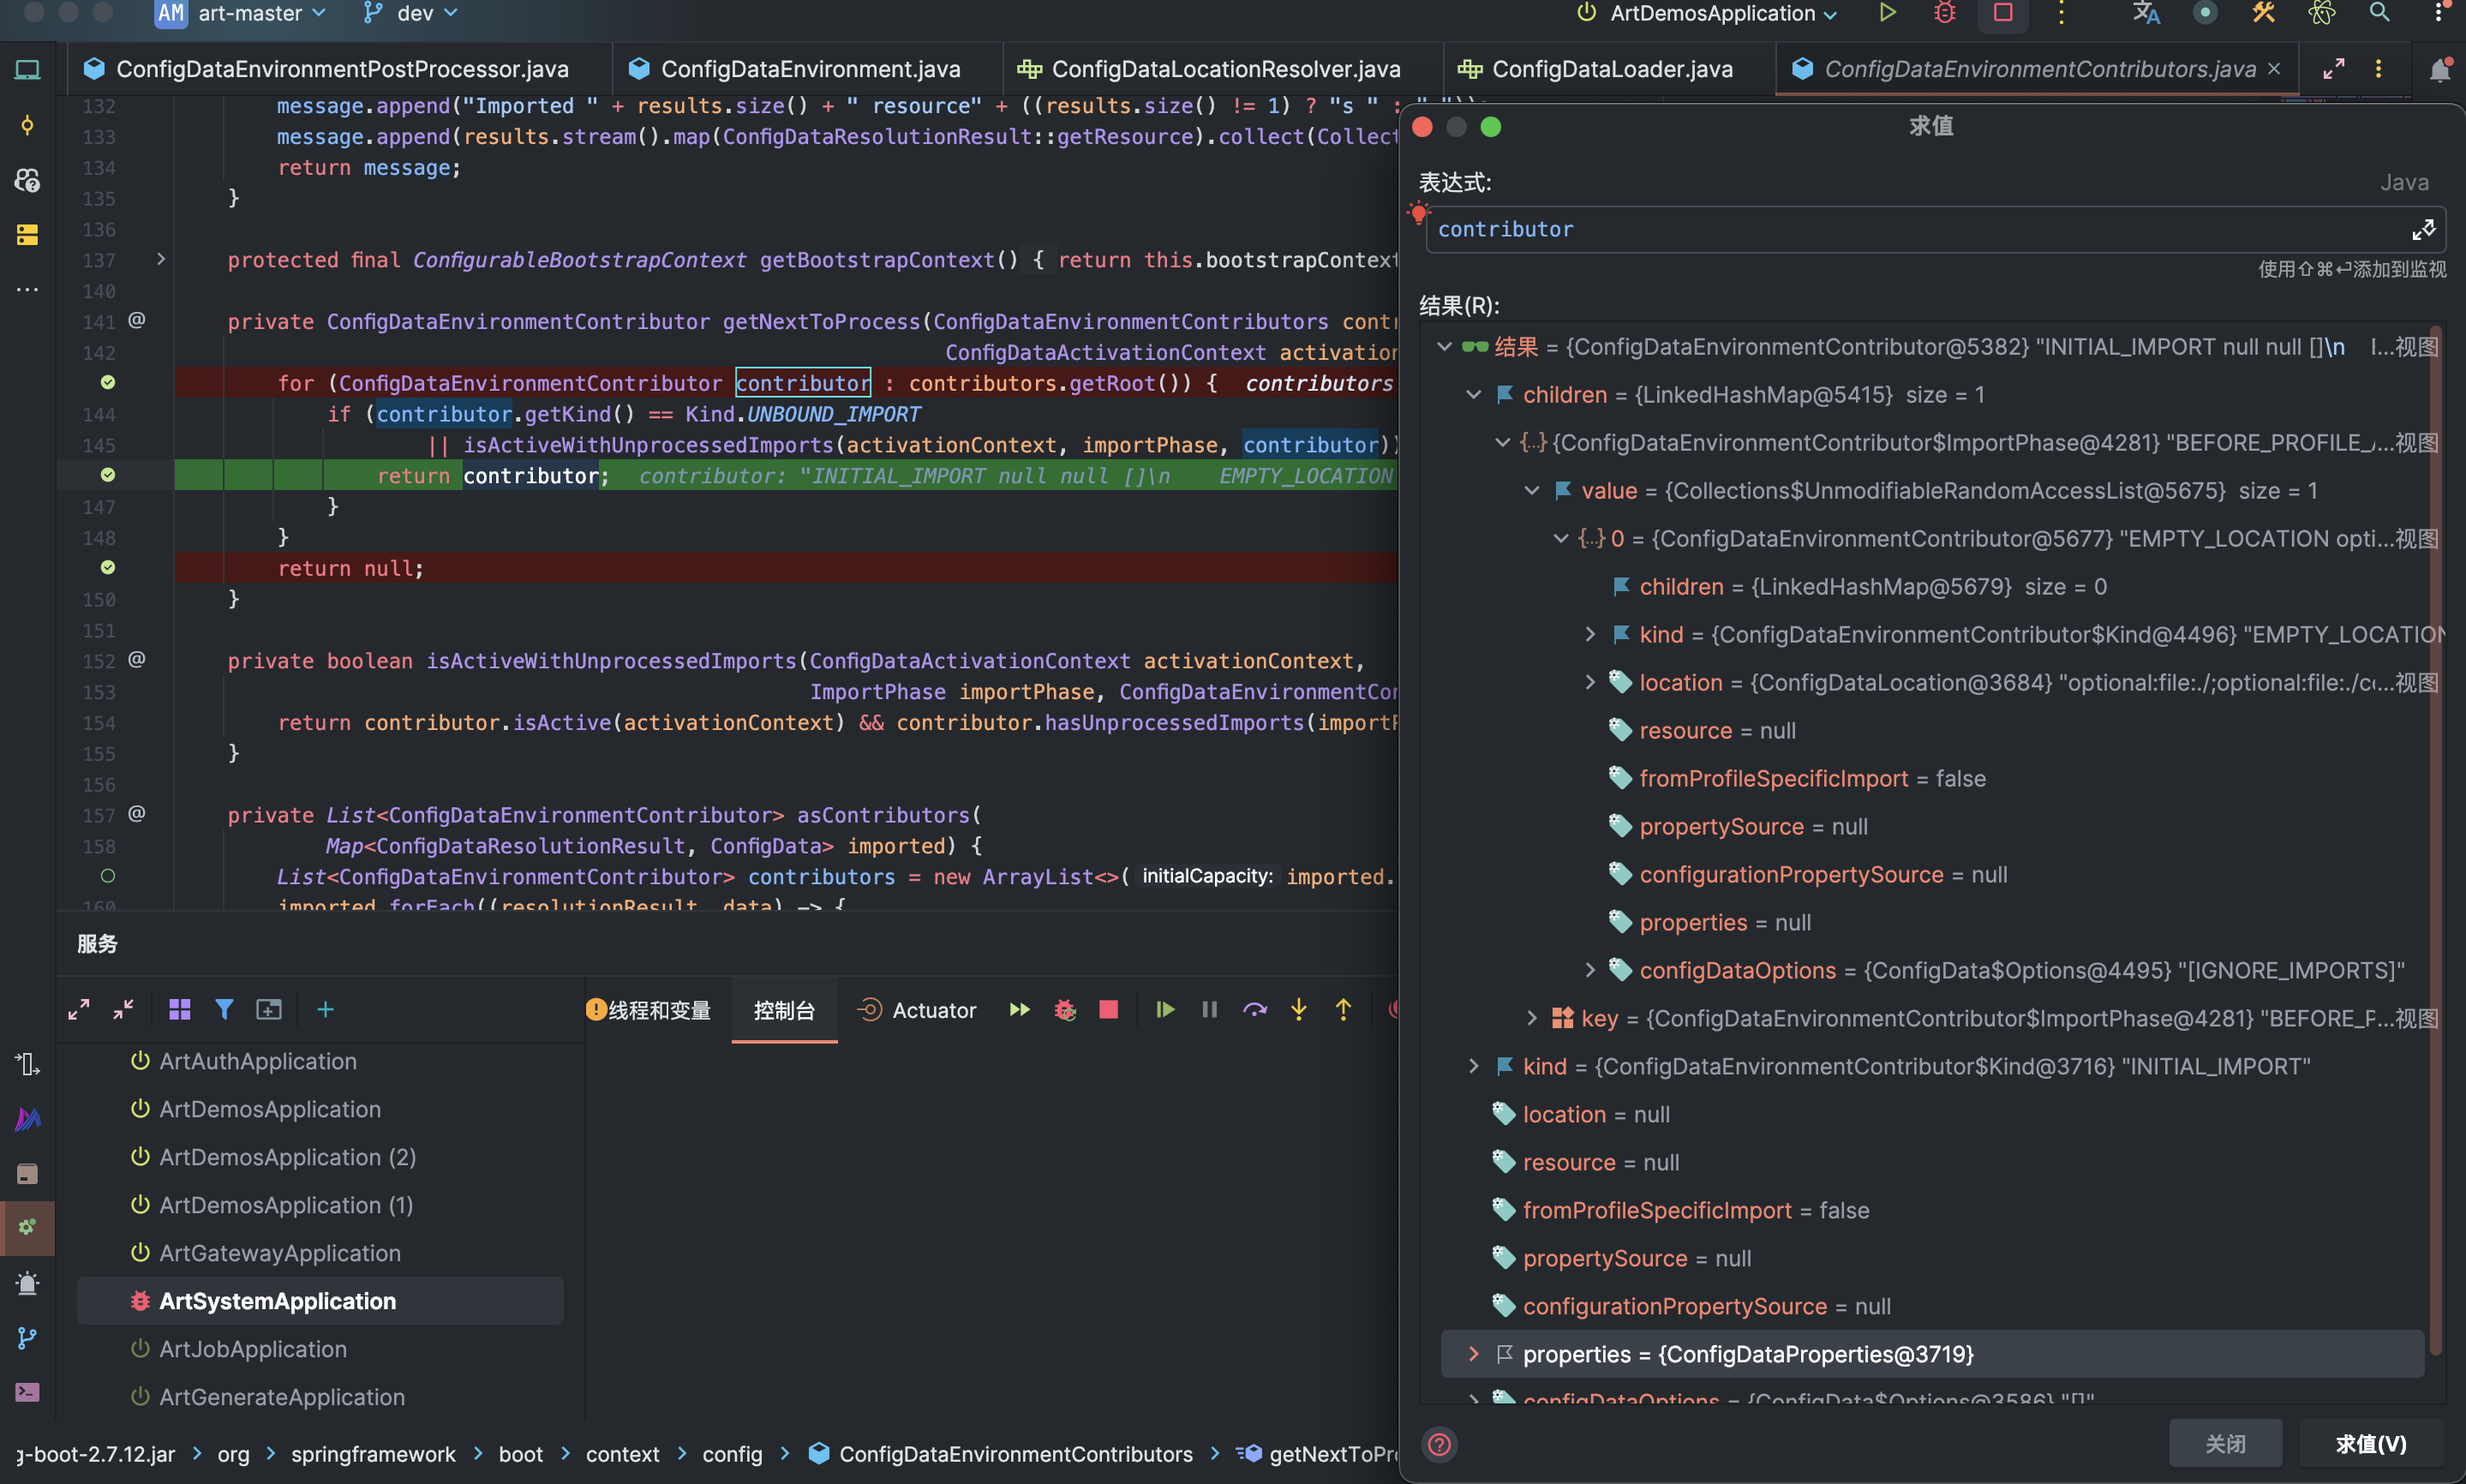Expand the properties ConfigDataProperties@3719 node
The image size is (2466, 1484).
(x=1473, y=1354)
